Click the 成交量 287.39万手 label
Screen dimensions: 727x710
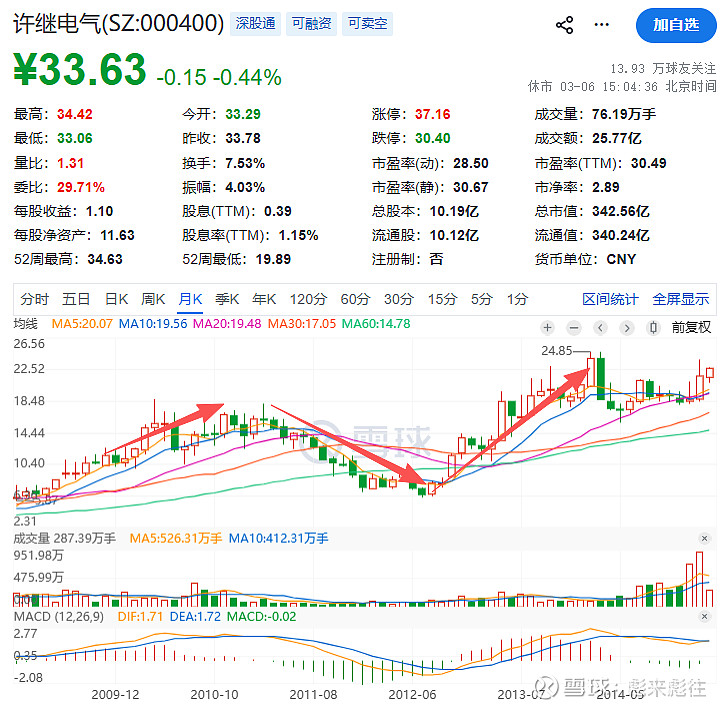pos(64,538)
